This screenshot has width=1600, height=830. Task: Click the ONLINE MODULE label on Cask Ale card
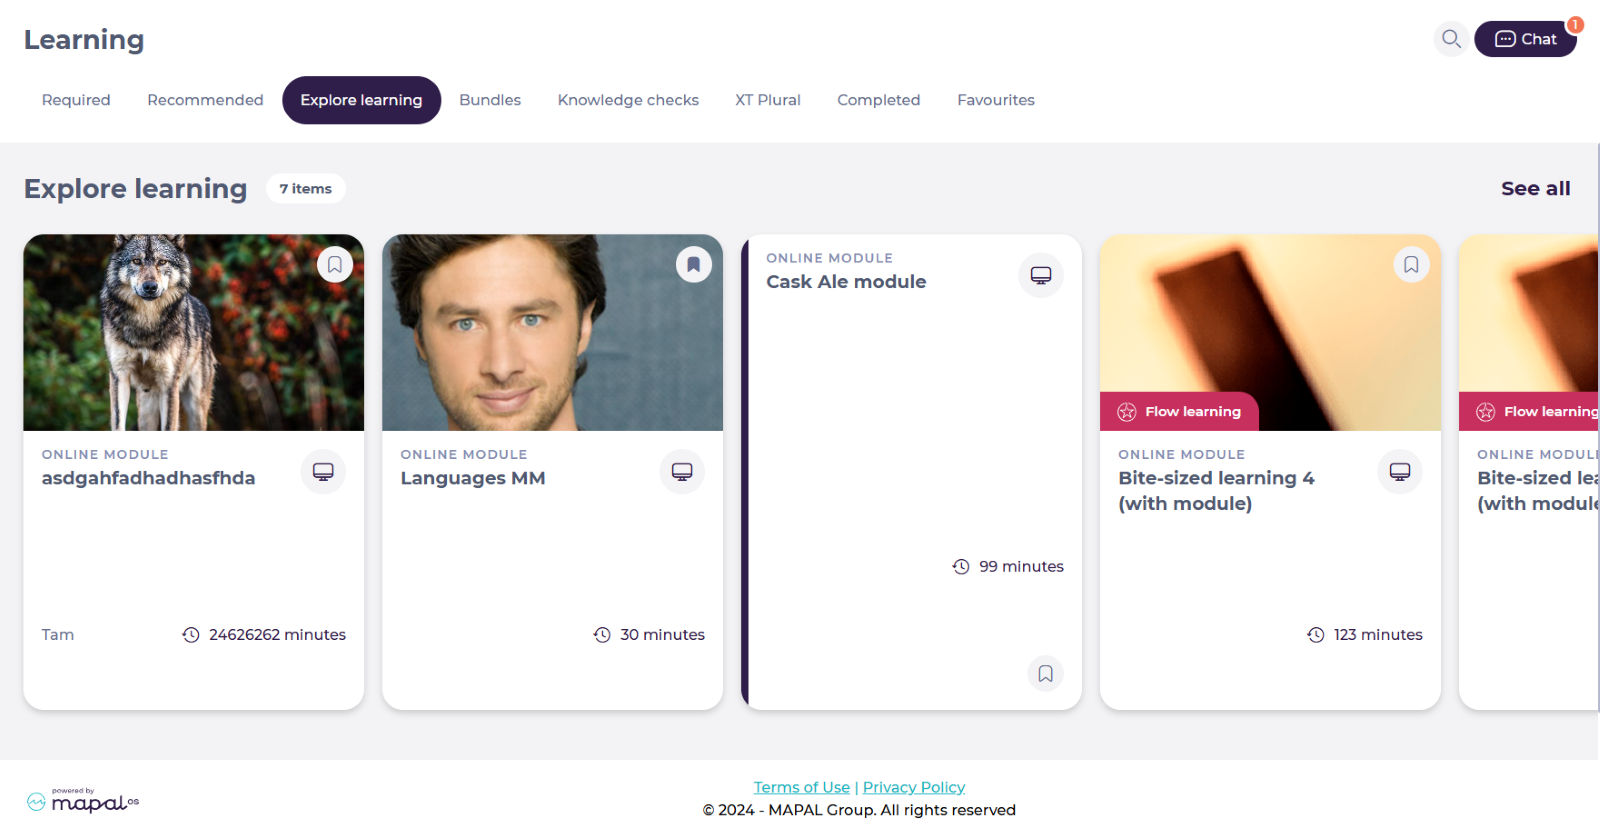point(829,258)
